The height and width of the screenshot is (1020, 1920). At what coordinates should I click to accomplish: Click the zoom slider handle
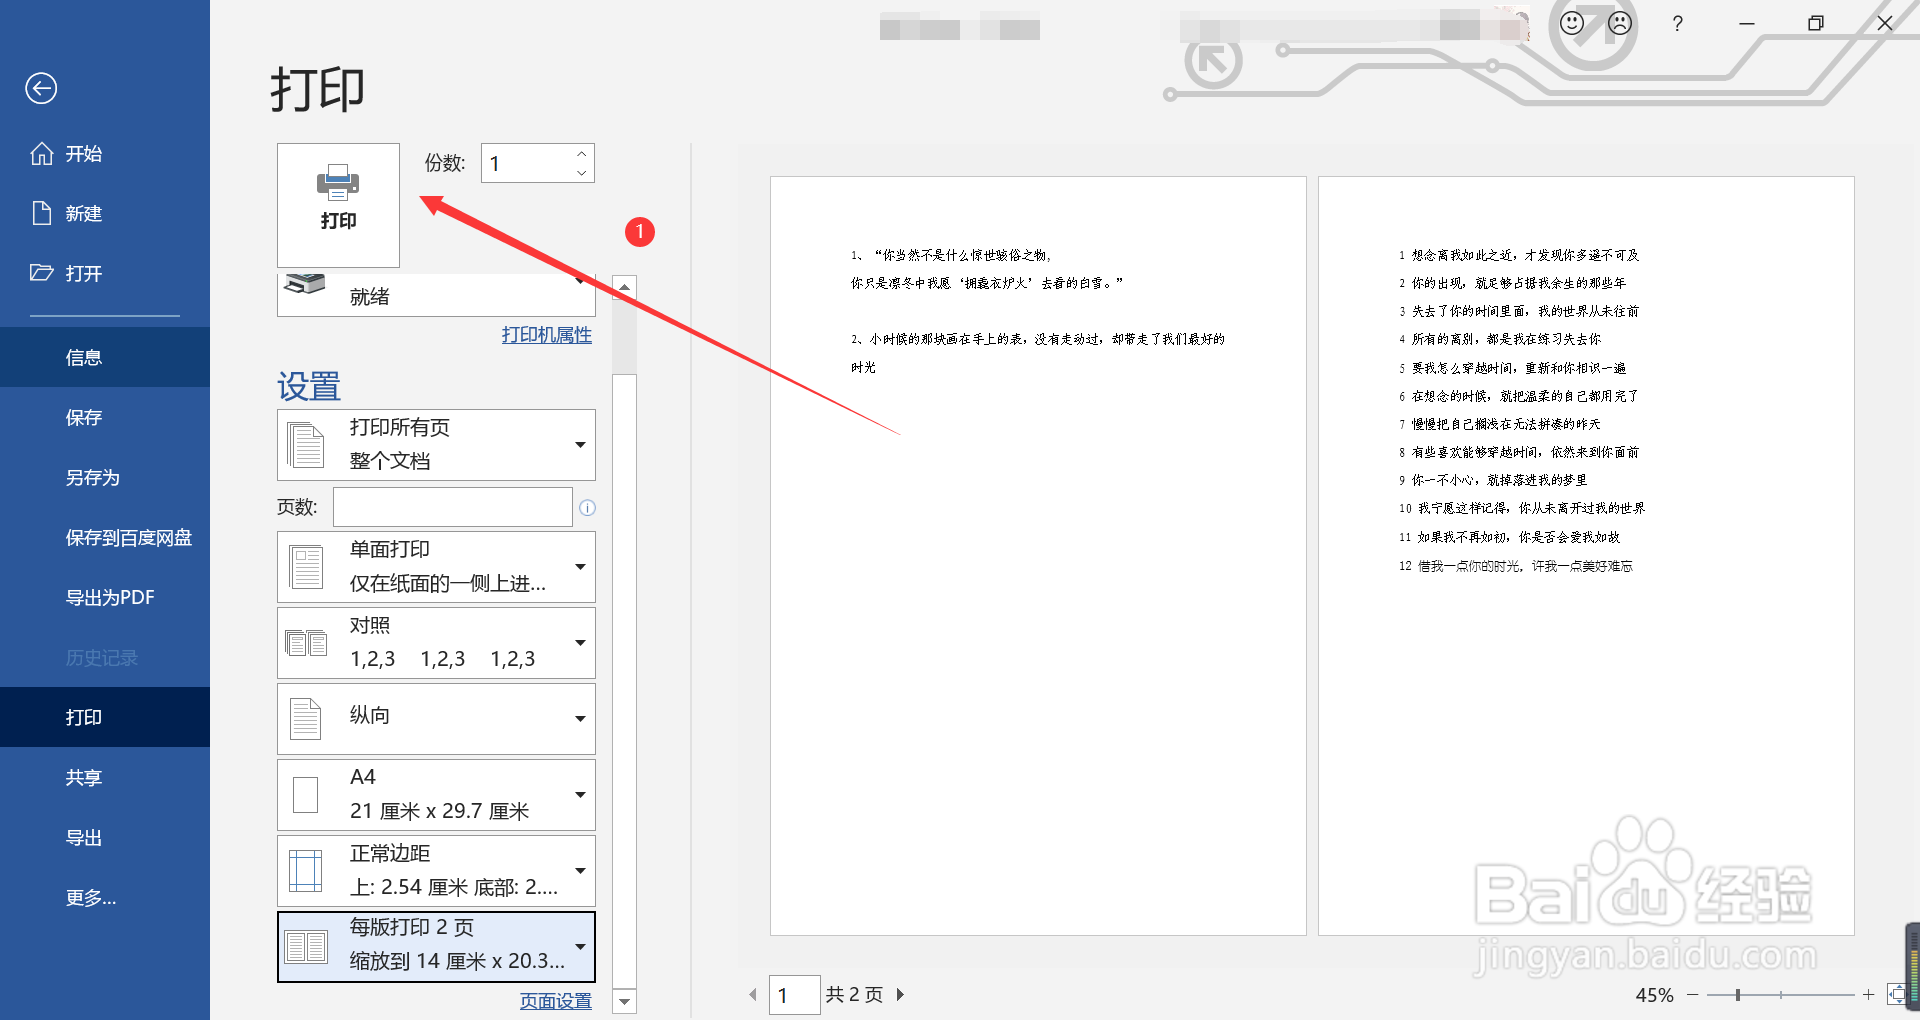1738,995
